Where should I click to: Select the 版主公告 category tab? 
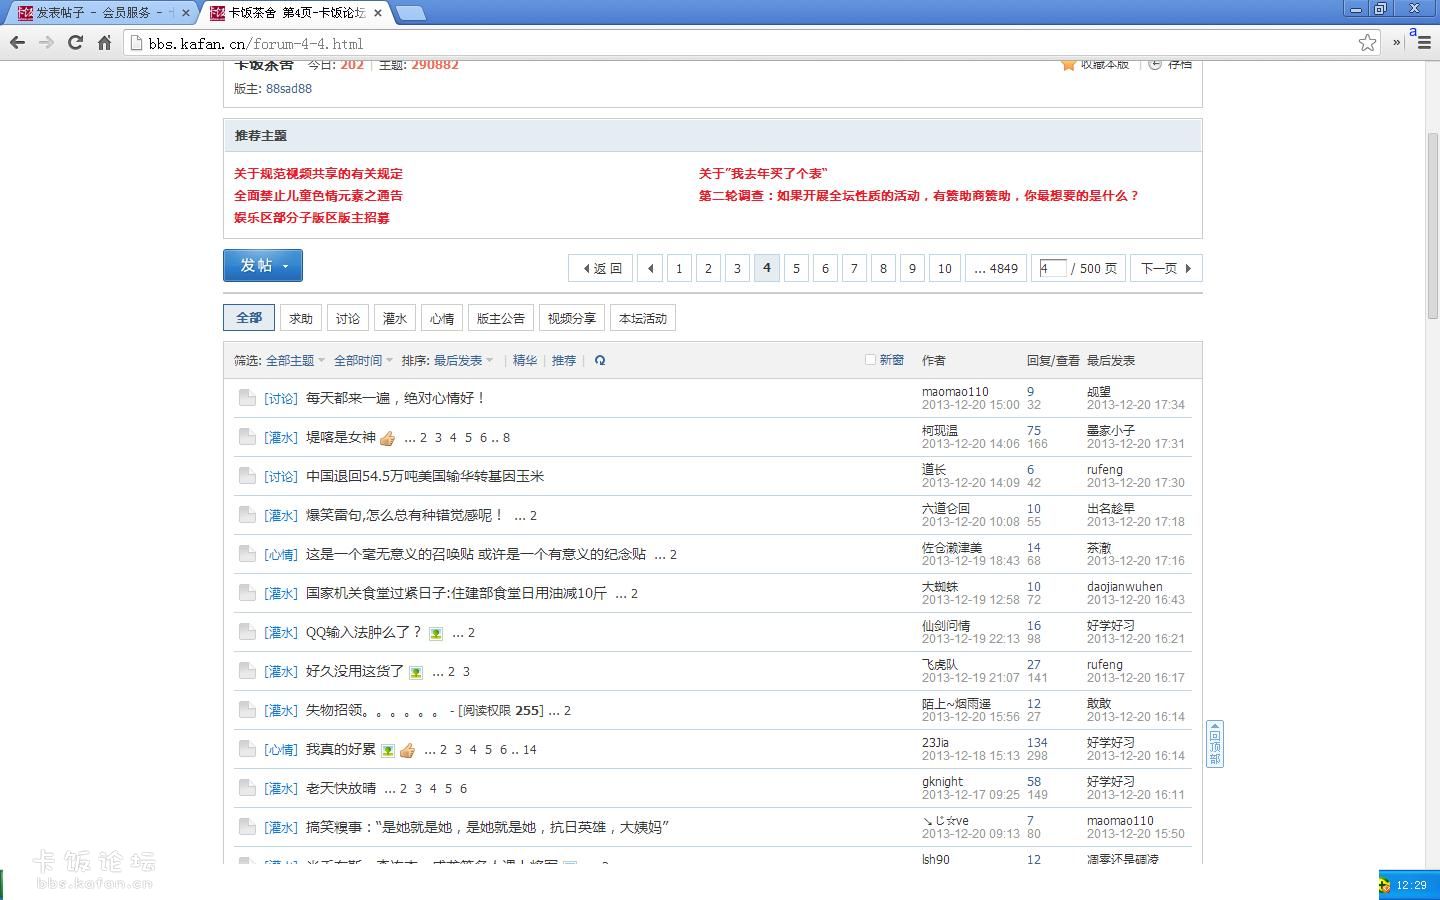tap(501, 318)
